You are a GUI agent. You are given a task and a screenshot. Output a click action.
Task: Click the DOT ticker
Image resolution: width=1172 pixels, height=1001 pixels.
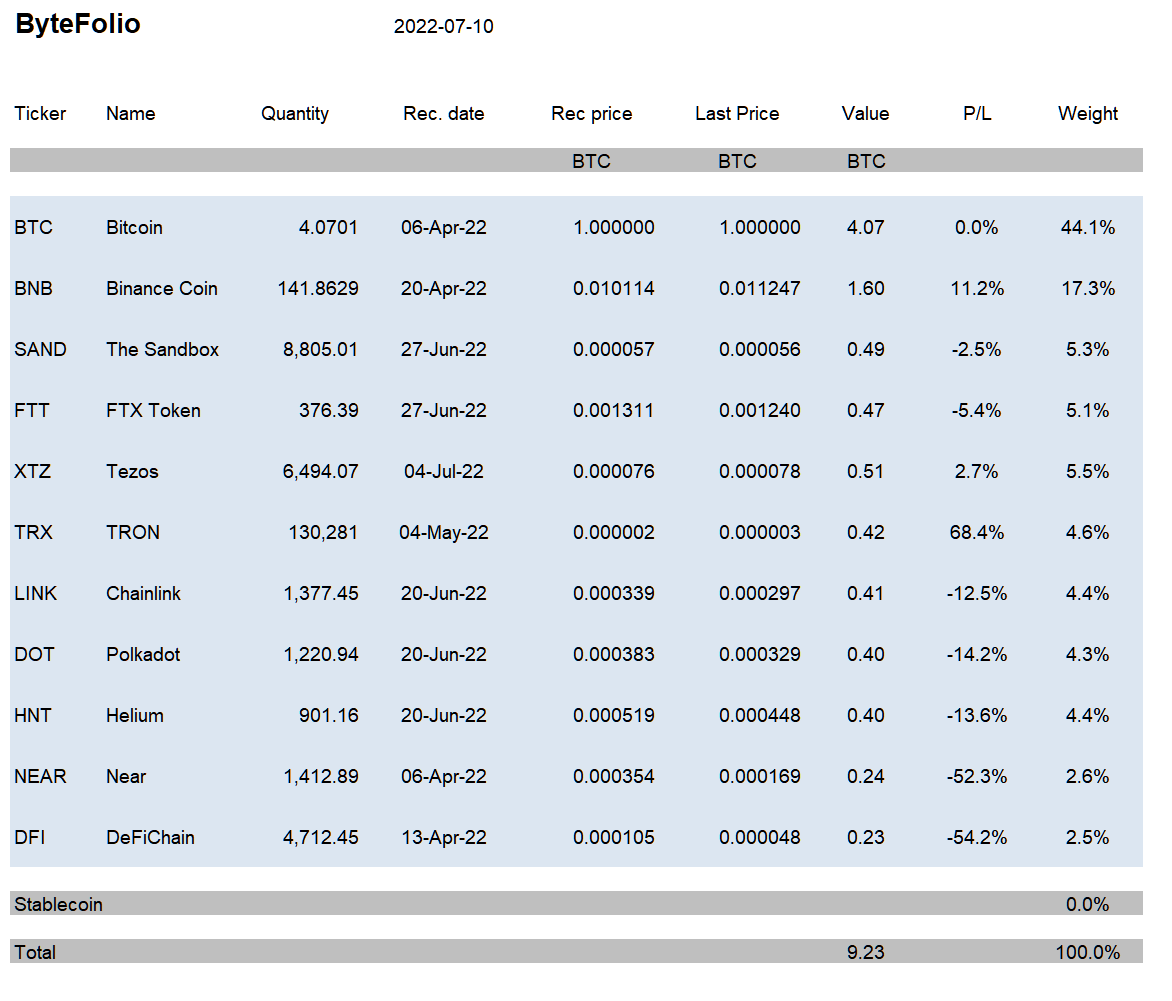click(34, 654)
